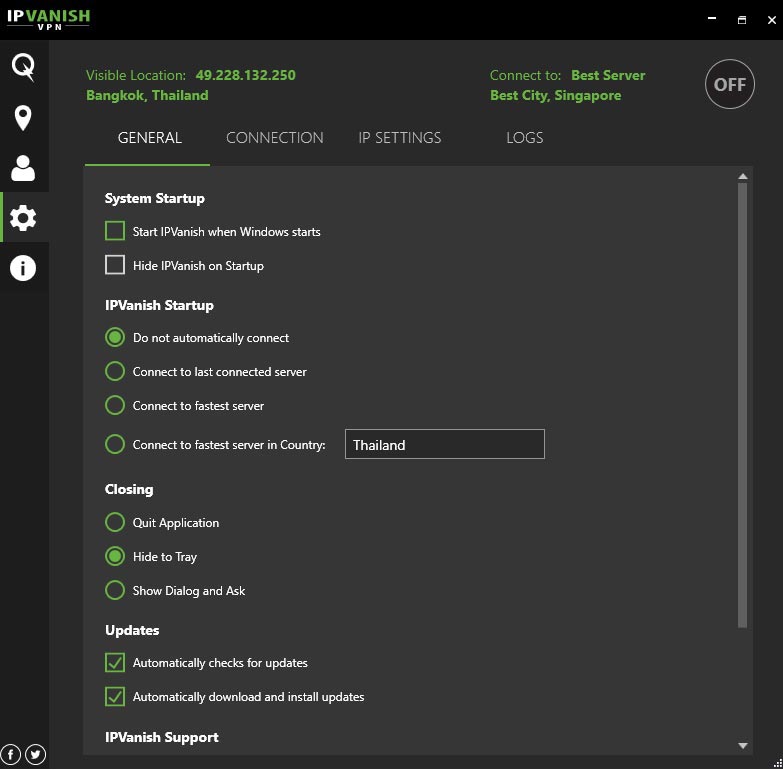Click the Closing section heading
The image size is (783, 770).
tap(129, 489)
